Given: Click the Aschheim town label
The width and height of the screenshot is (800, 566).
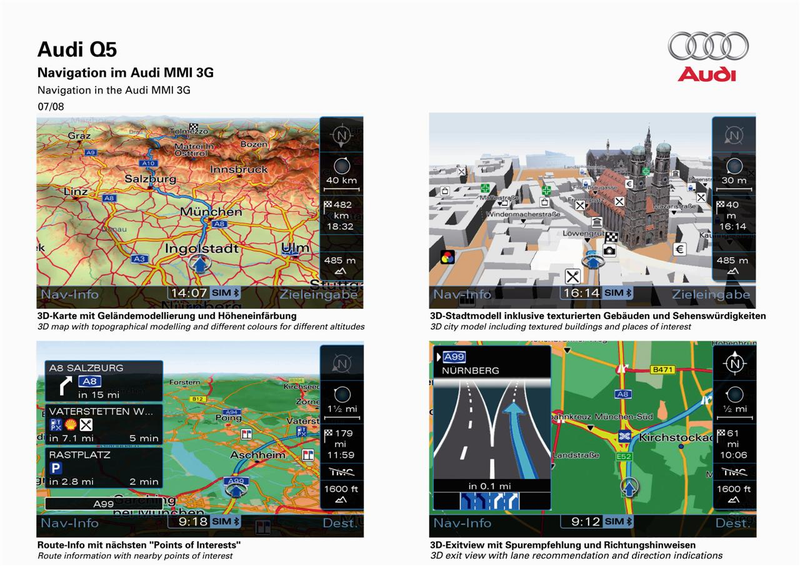Looking at the screenshot, I should (258, 455).
